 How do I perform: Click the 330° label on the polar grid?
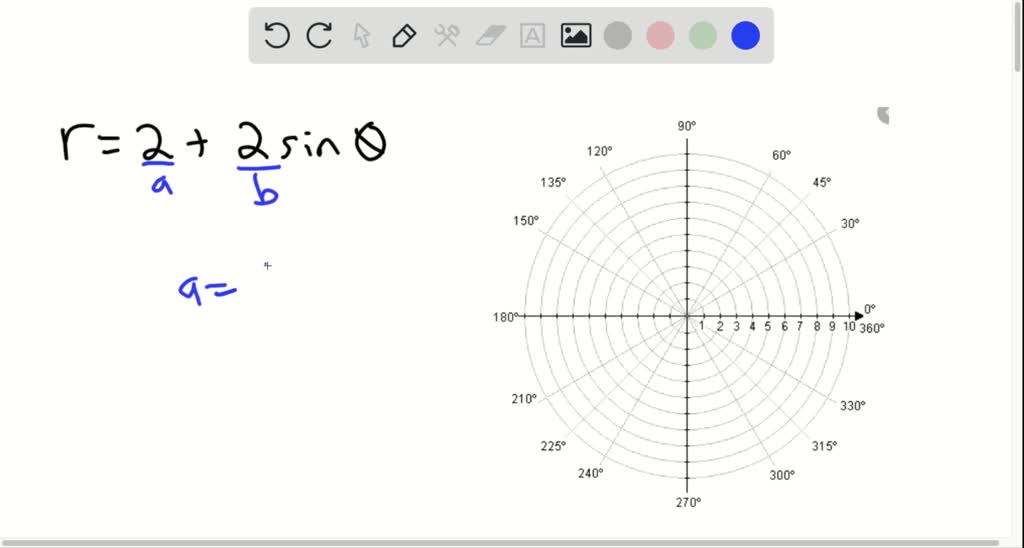click(x=852, y=406)
